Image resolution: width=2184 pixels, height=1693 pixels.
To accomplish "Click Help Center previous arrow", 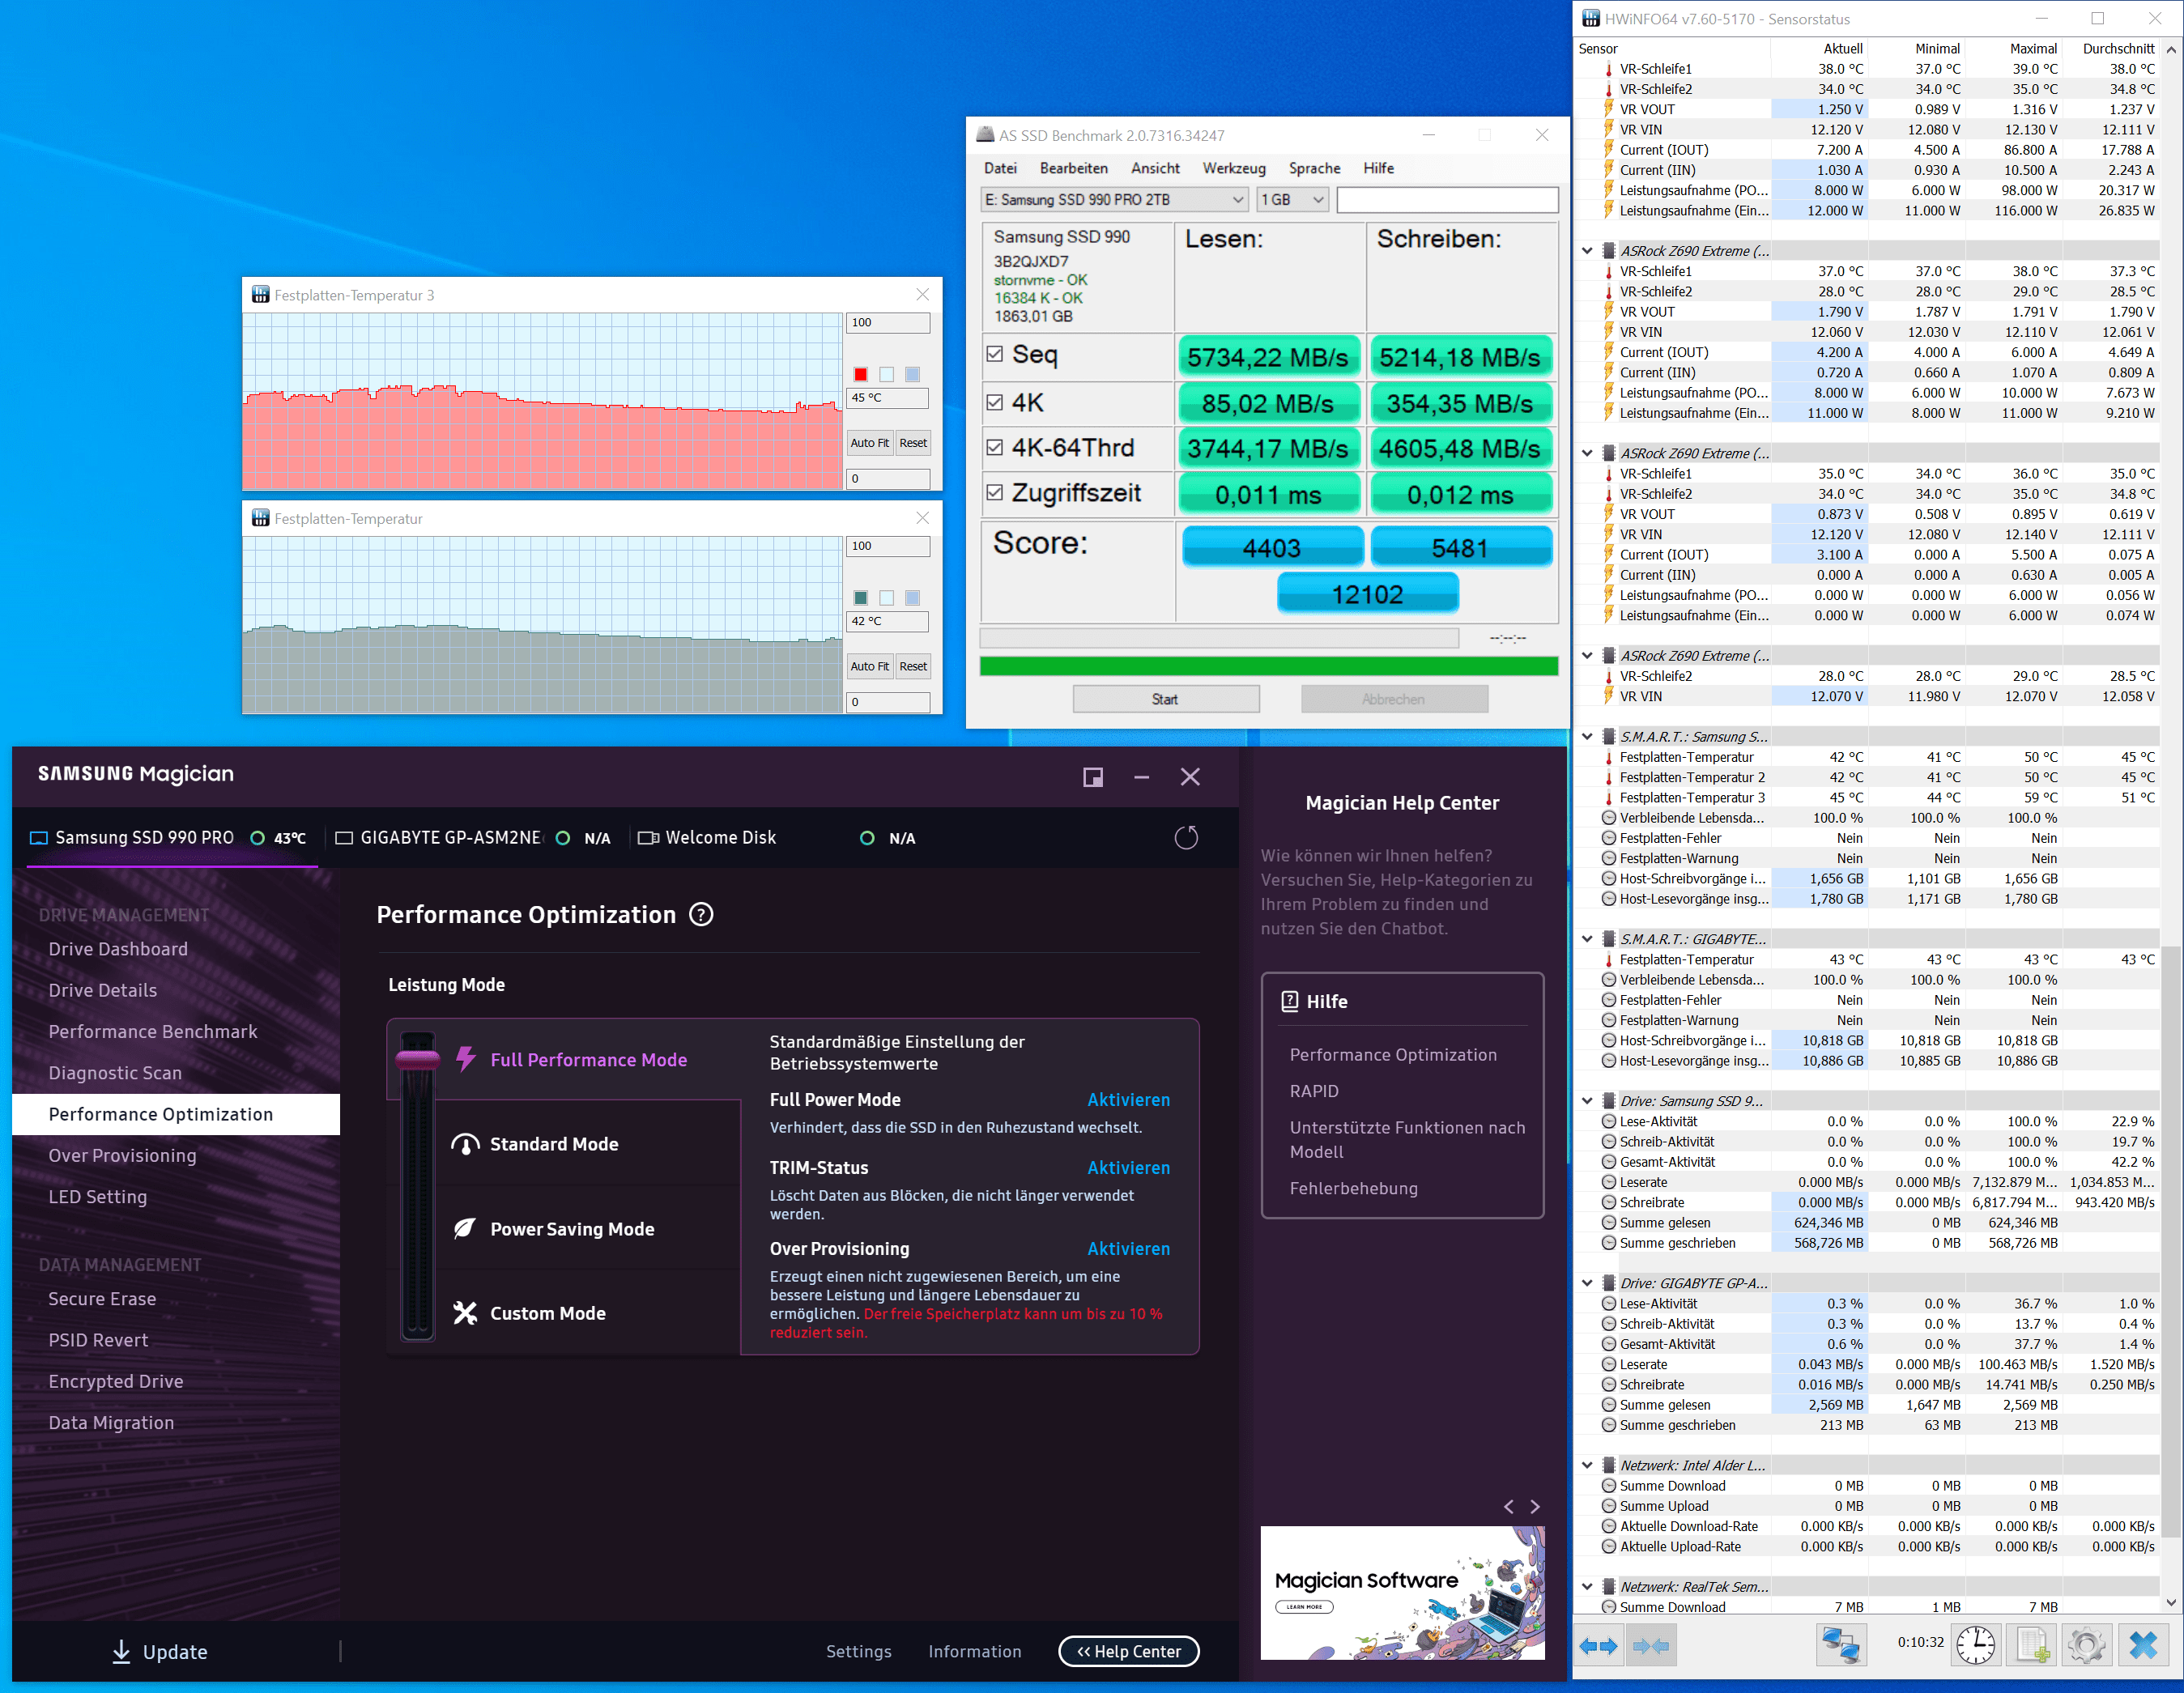I will 1509,1506.
